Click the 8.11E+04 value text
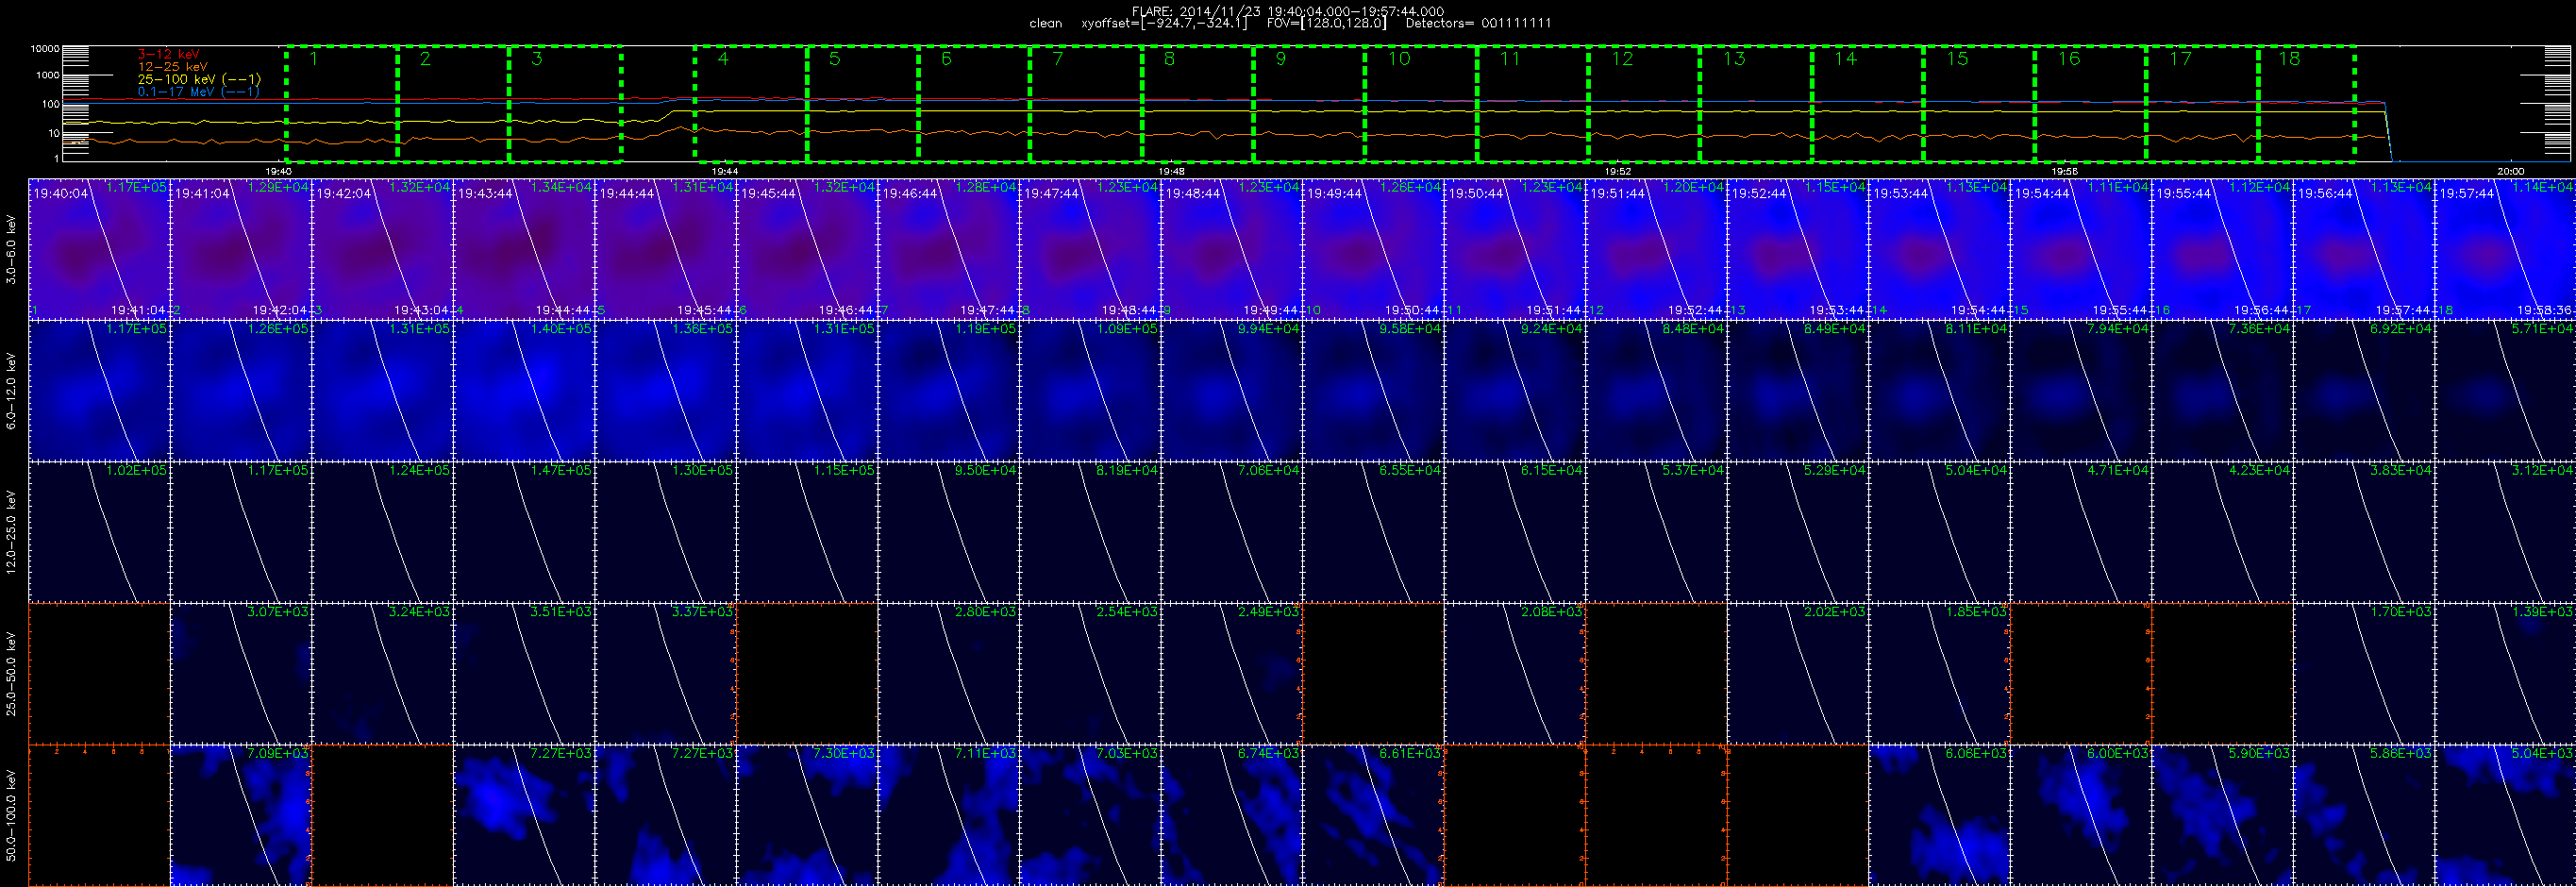 [x=1977, y=328]
